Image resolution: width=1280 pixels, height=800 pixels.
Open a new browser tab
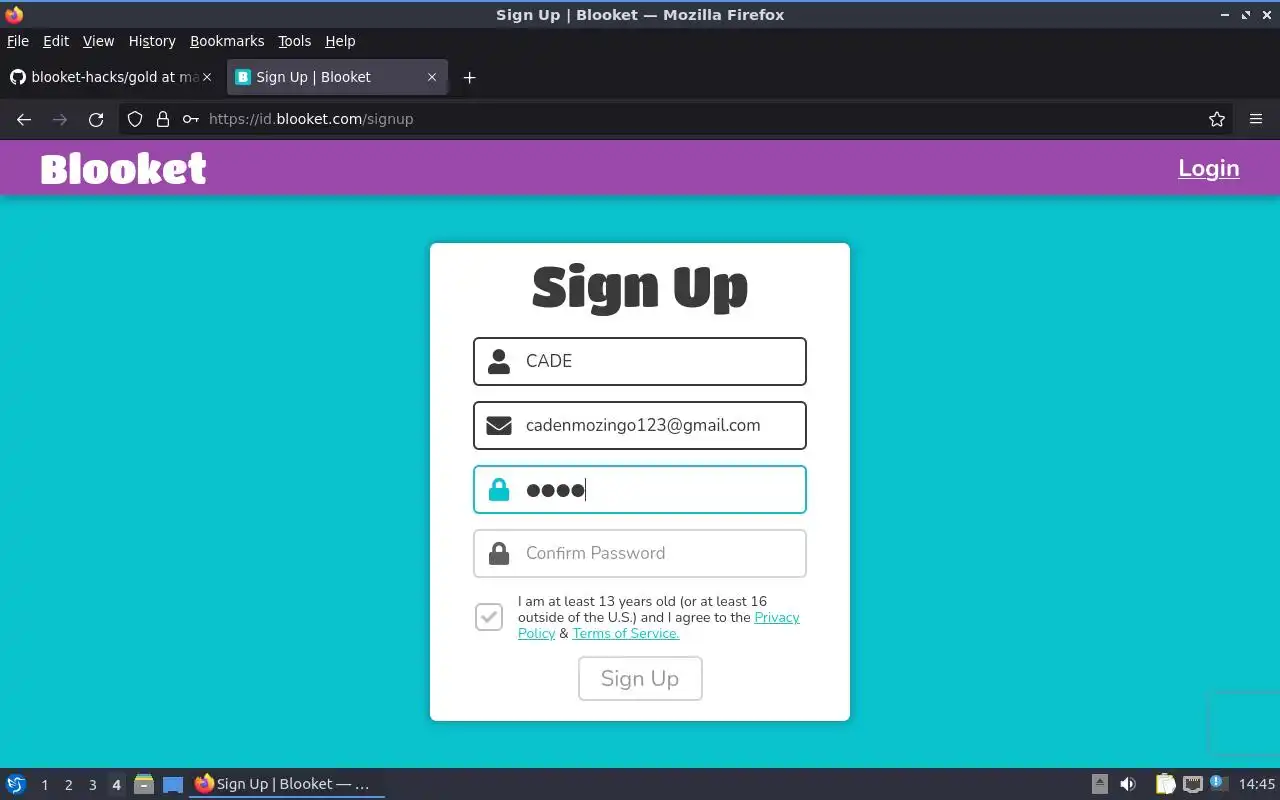pos(469,77)
